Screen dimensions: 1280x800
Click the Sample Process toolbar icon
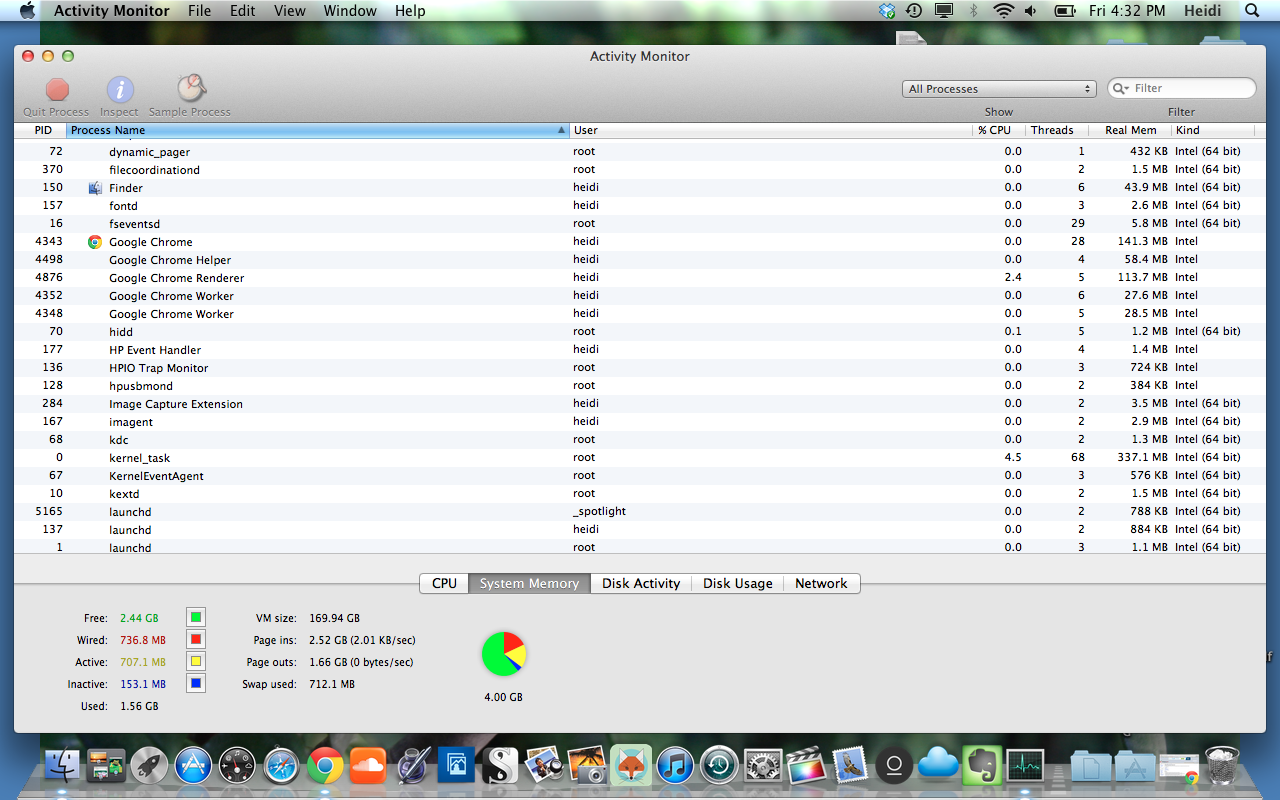[x=190, y=89]
